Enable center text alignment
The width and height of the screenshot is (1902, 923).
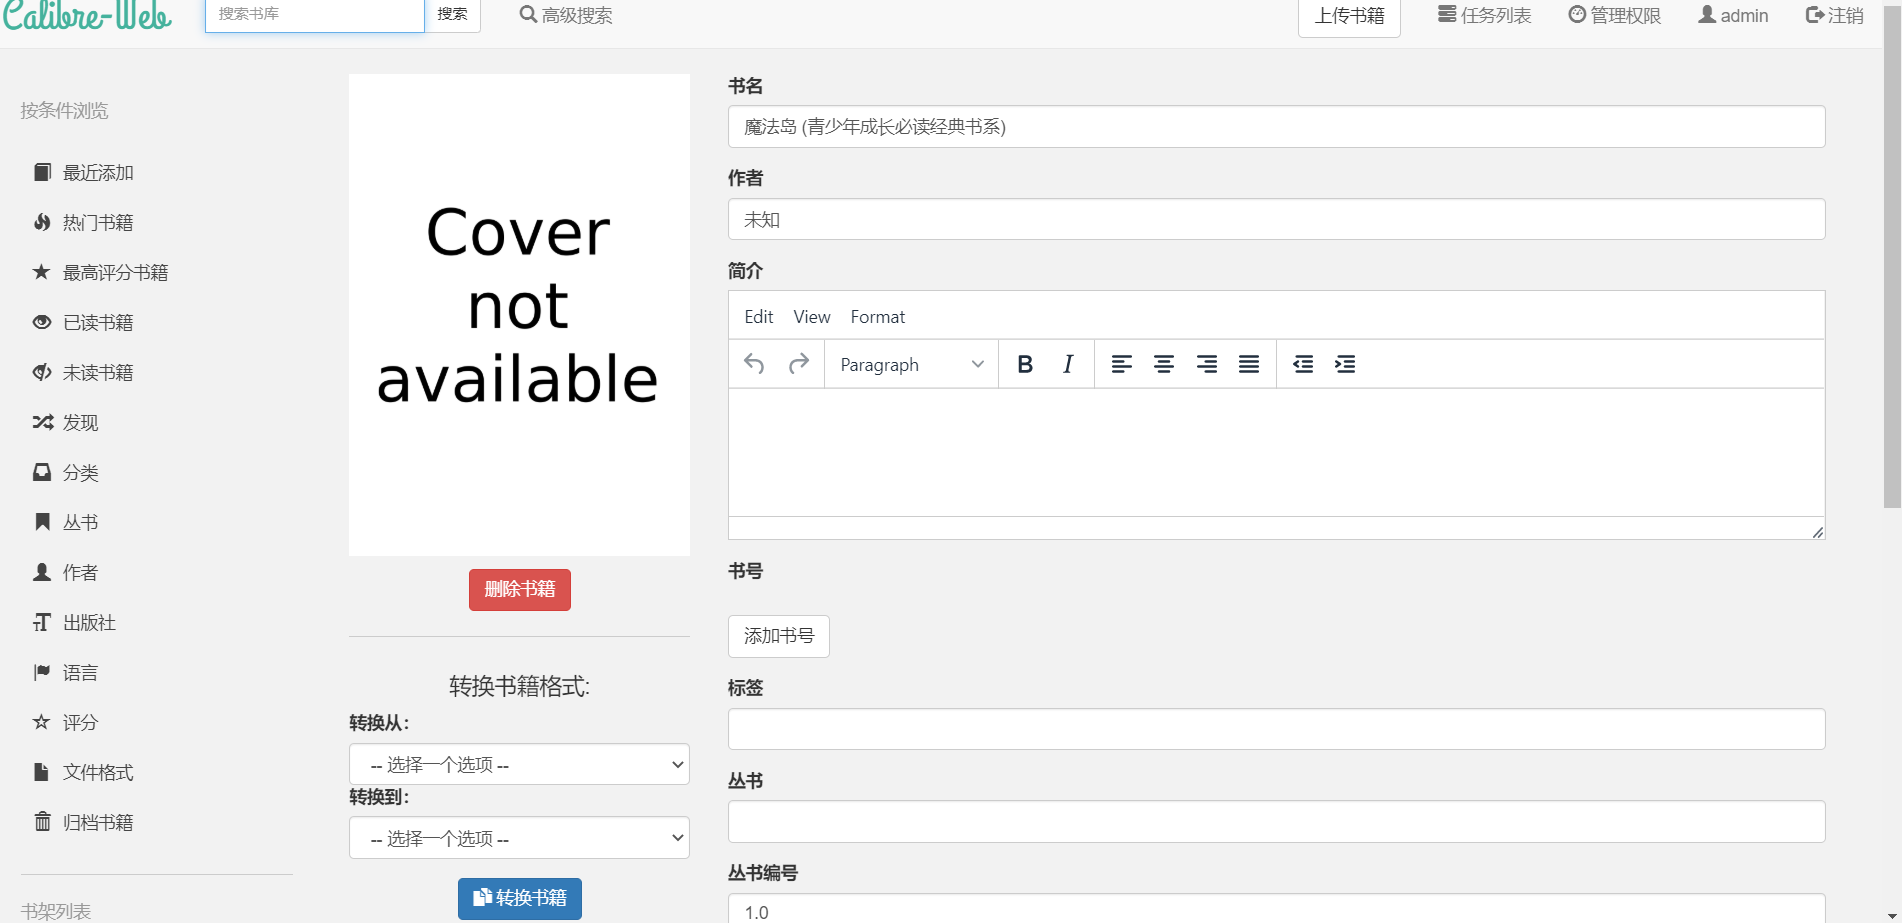coord(1164,364)
